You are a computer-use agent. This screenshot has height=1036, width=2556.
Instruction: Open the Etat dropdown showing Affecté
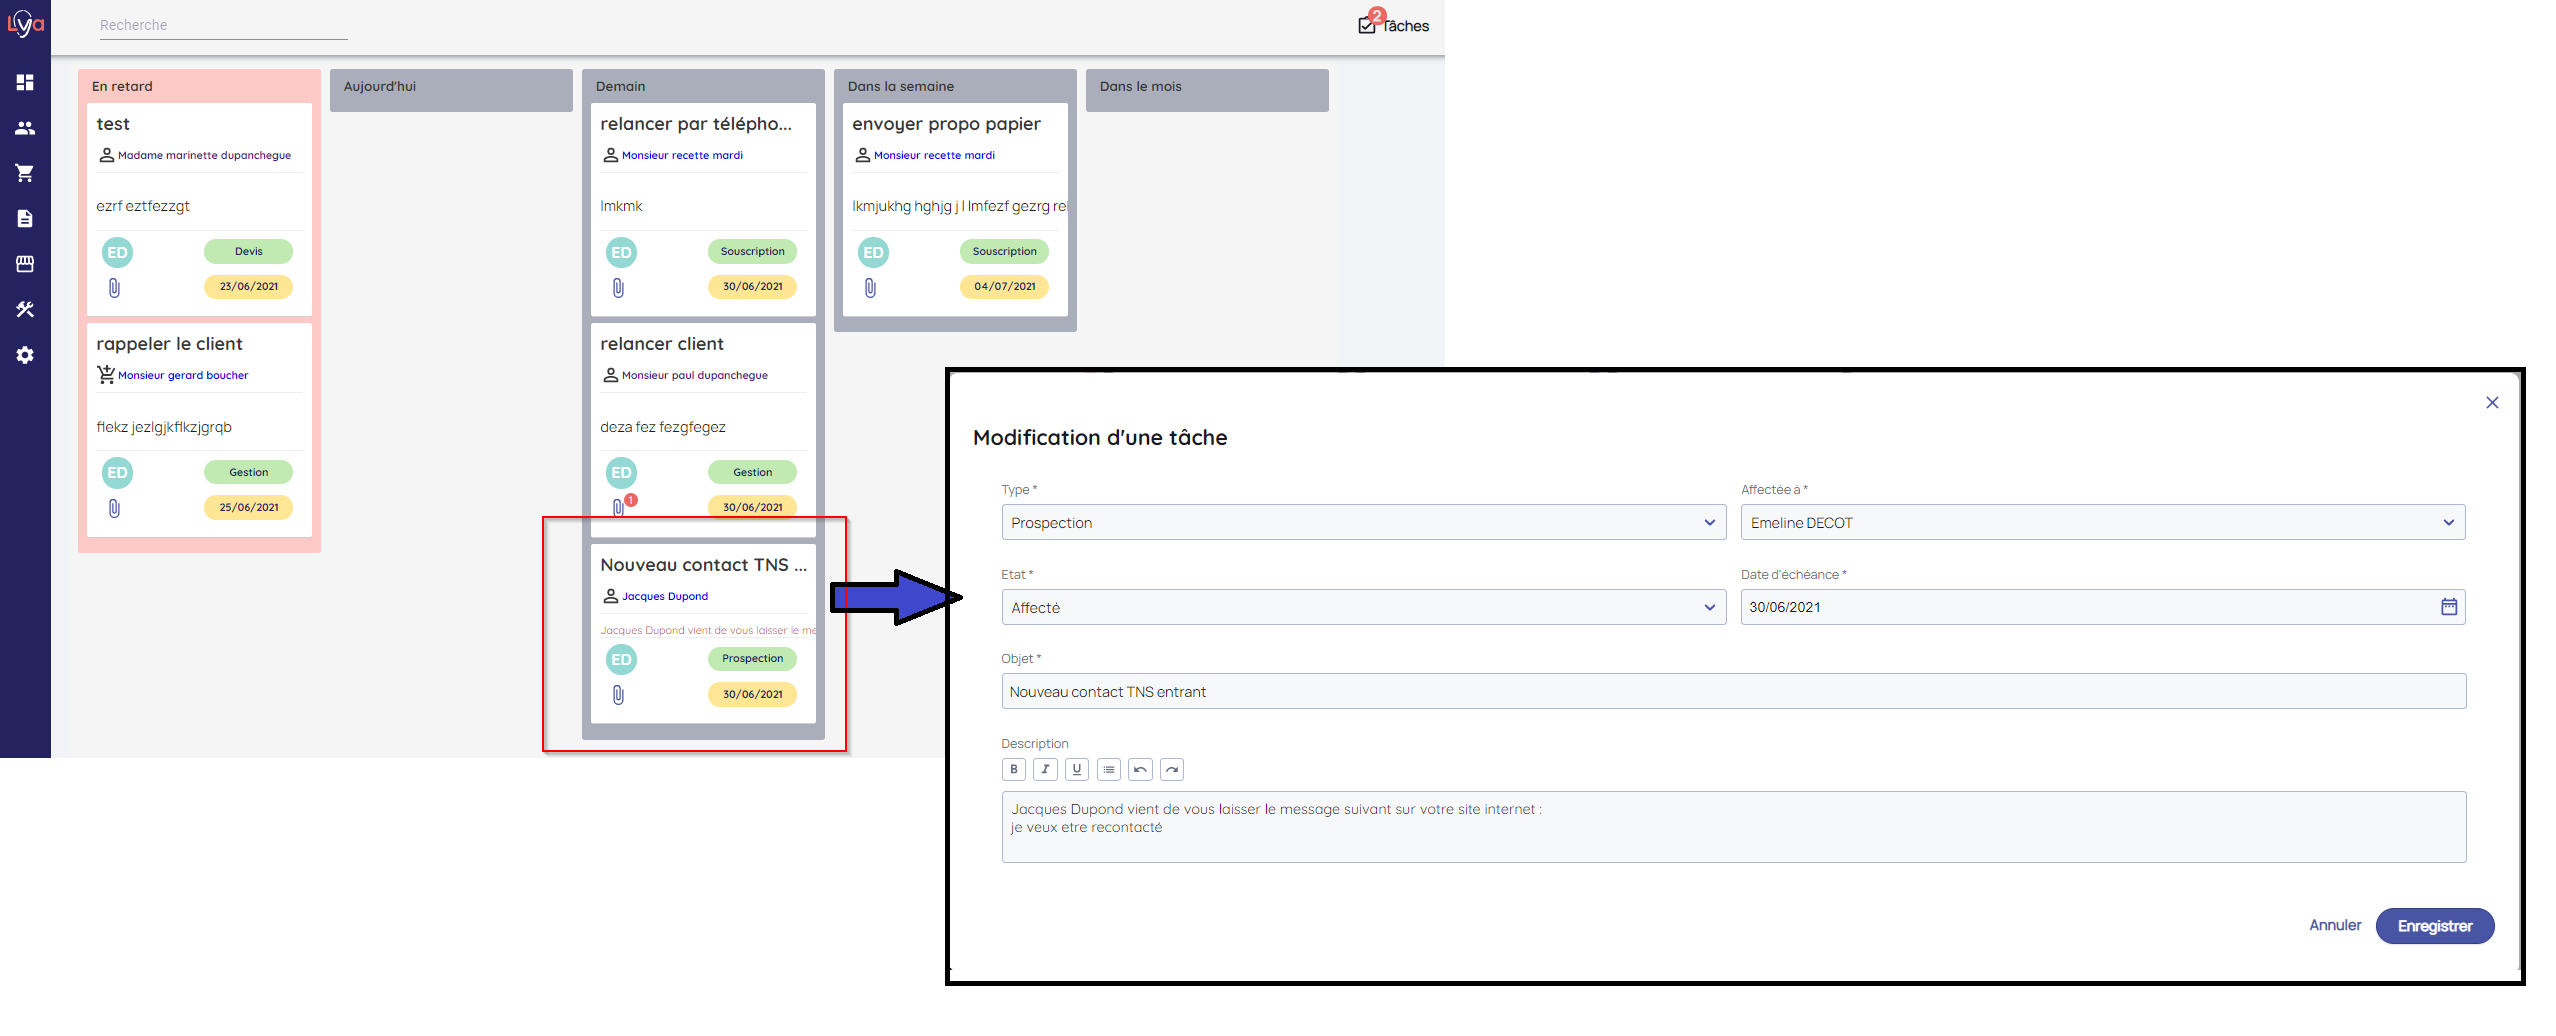(x=1362, y=608)
